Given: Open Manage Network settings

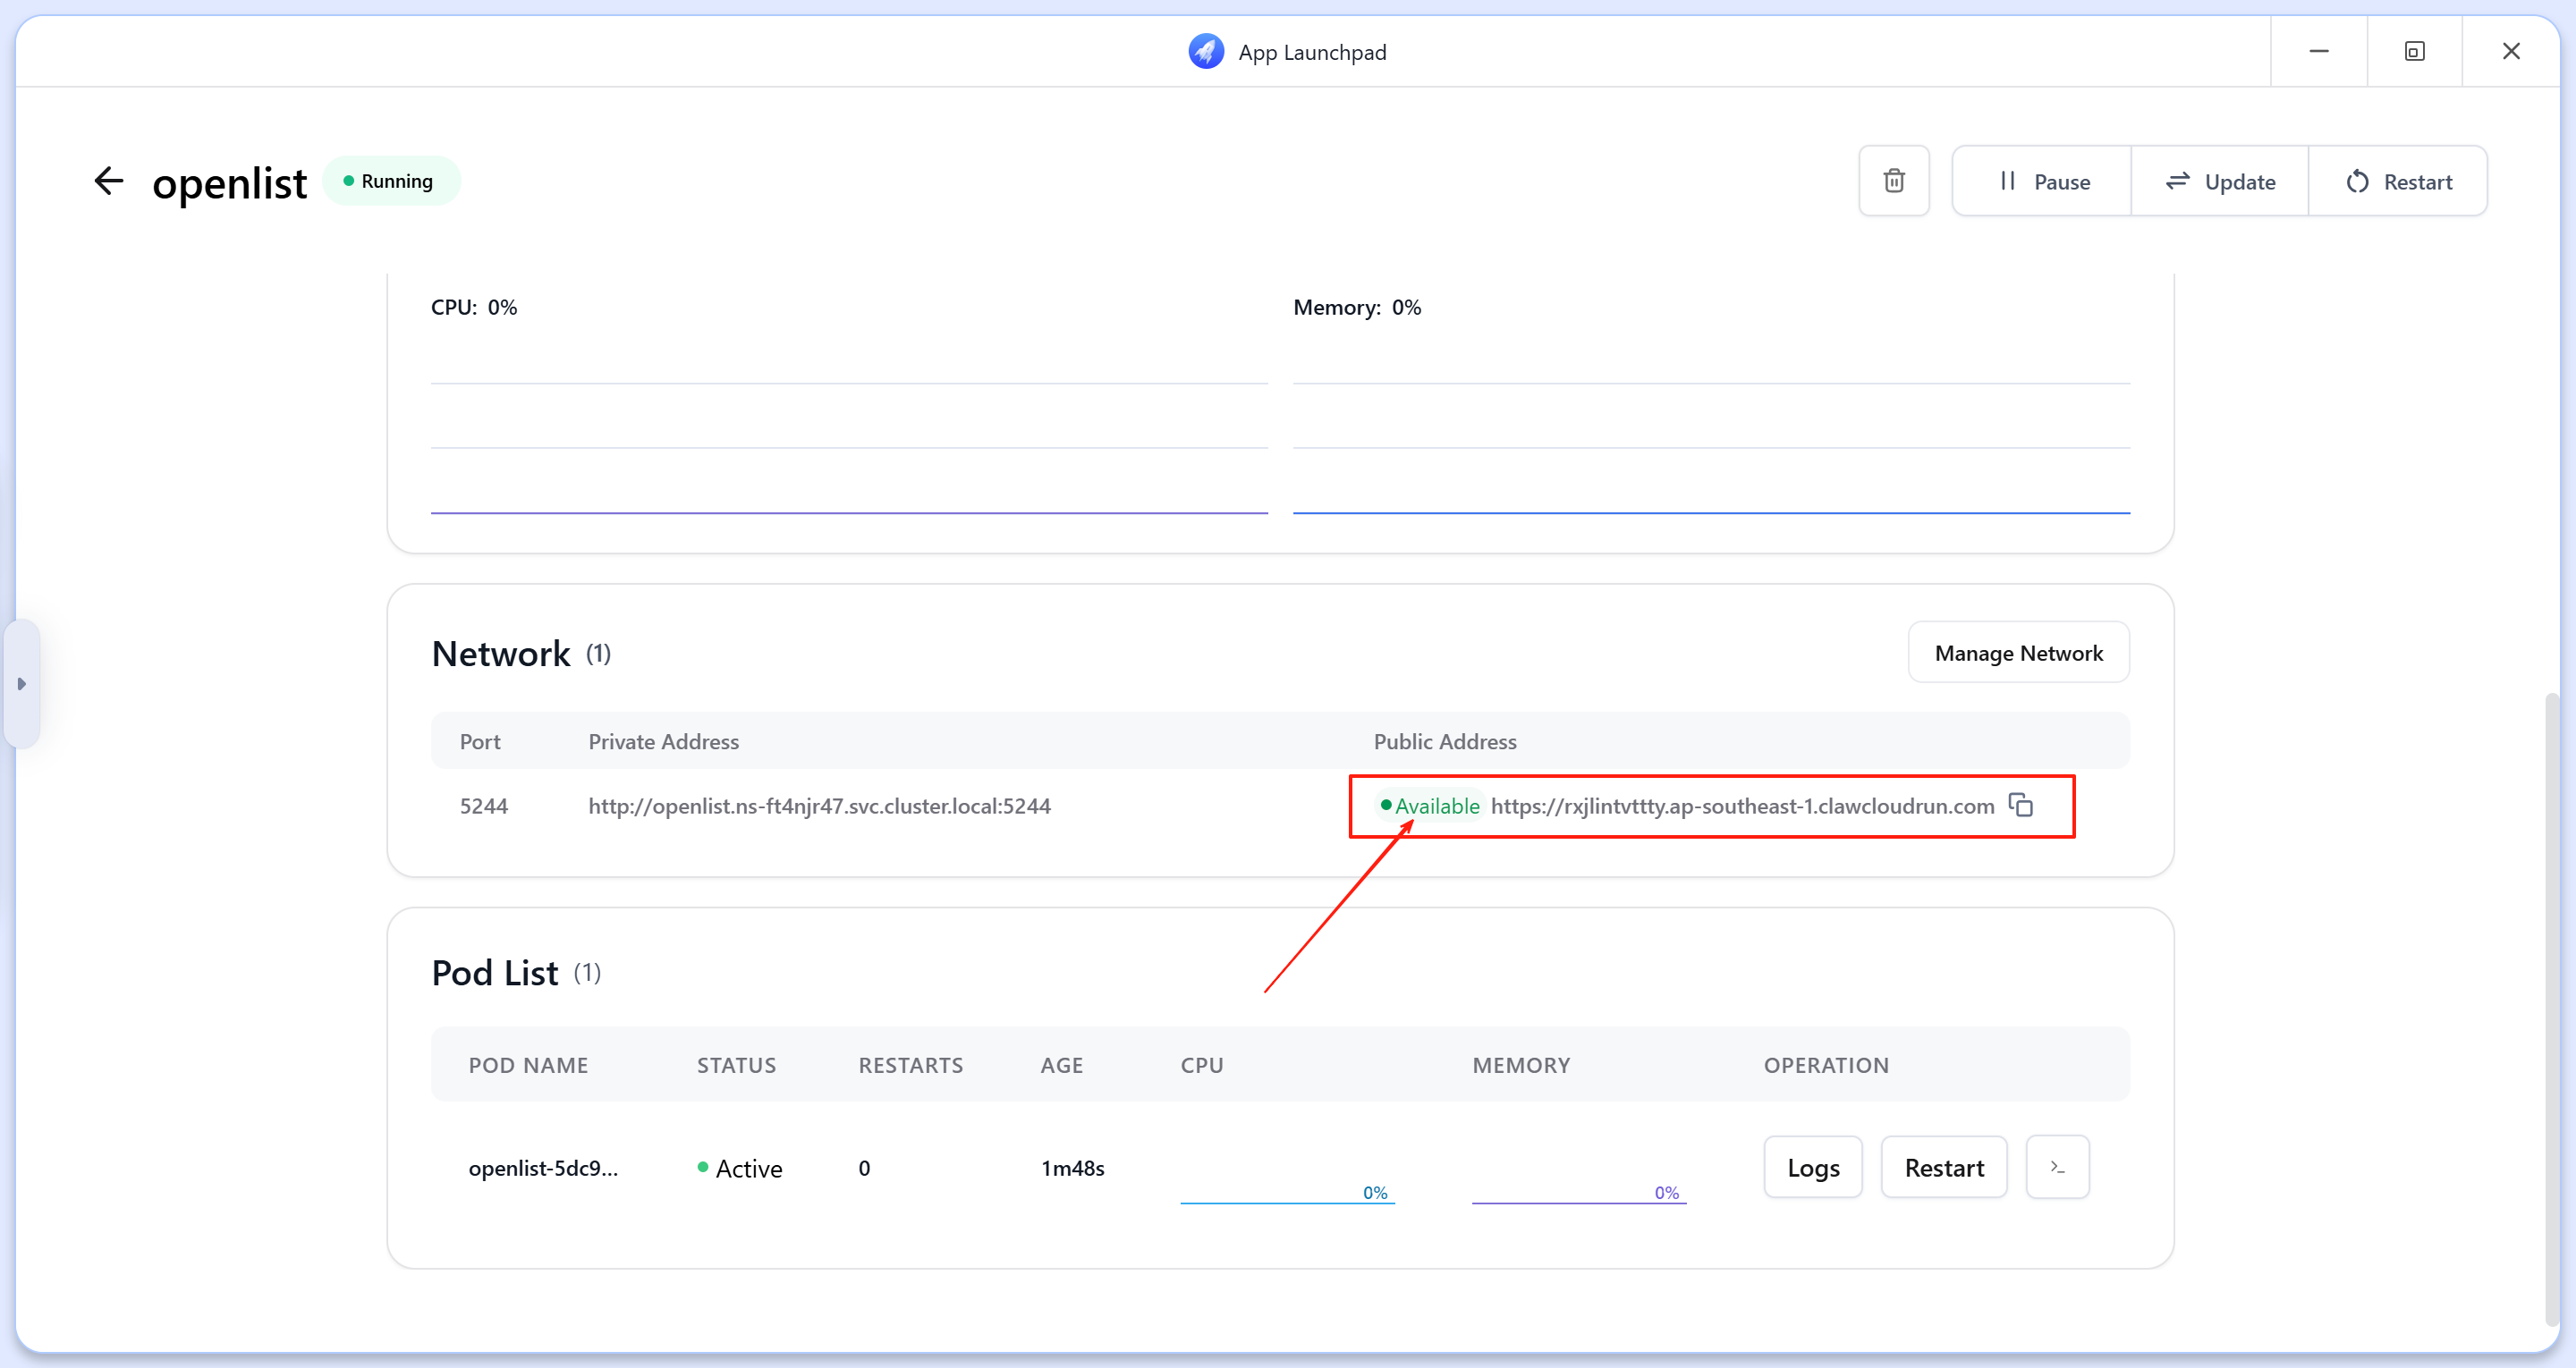Looking at the screenshot, I should click(x=2019, y=652).
